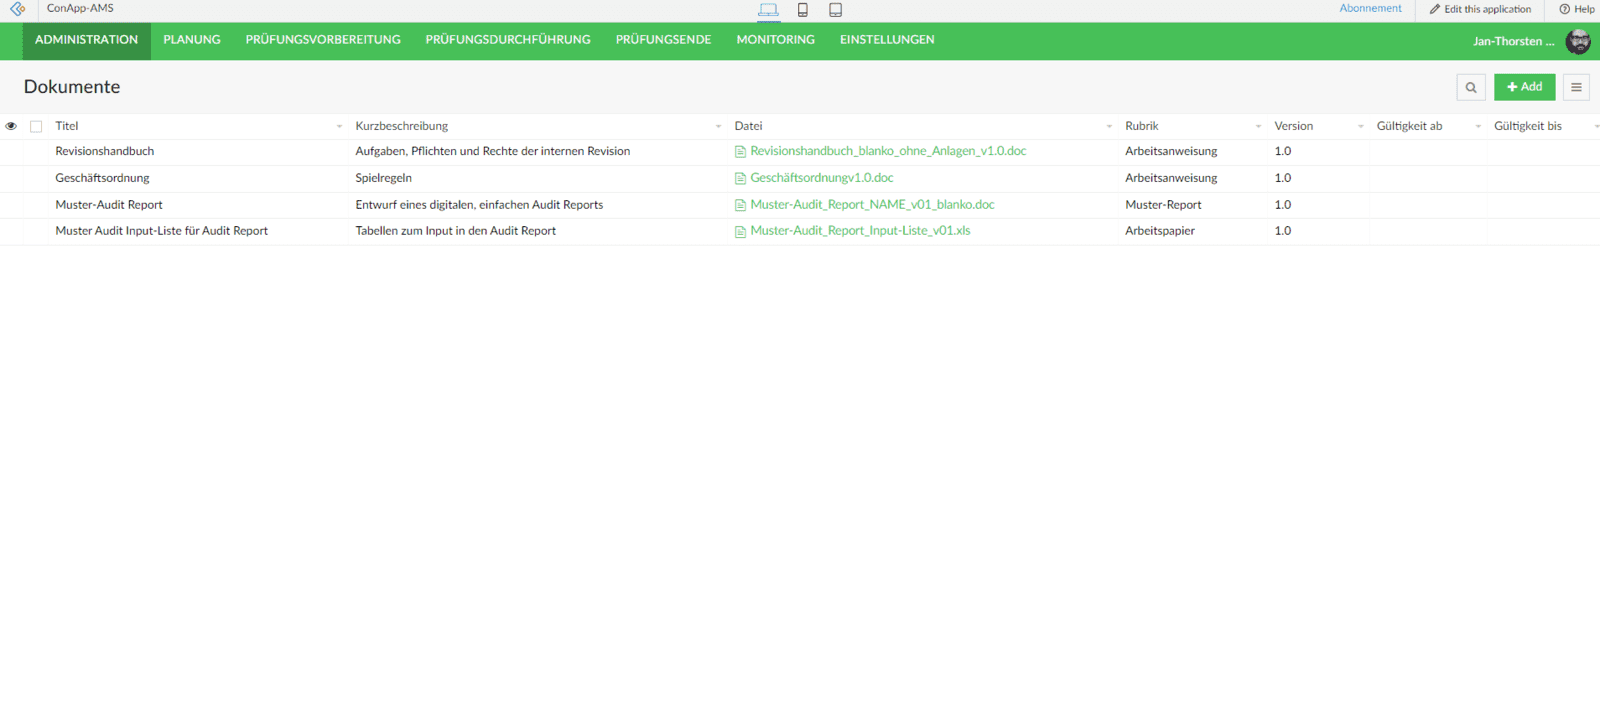Click file icon beside Geschäftsordnungv1.0.doc
The image size is (1600, 704).
coord(740,179)
